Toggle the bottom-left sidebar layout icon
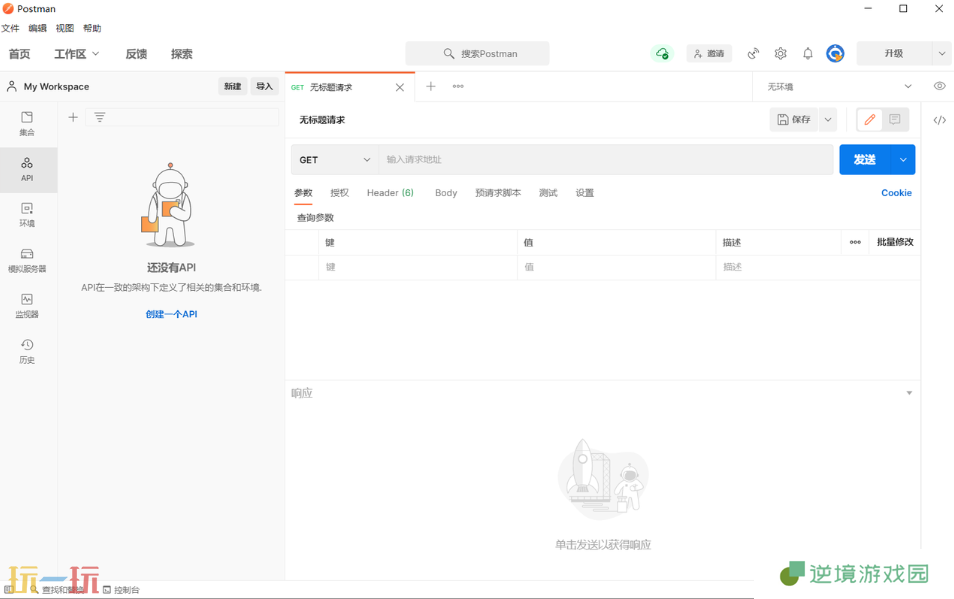 [x=9, y=589]
